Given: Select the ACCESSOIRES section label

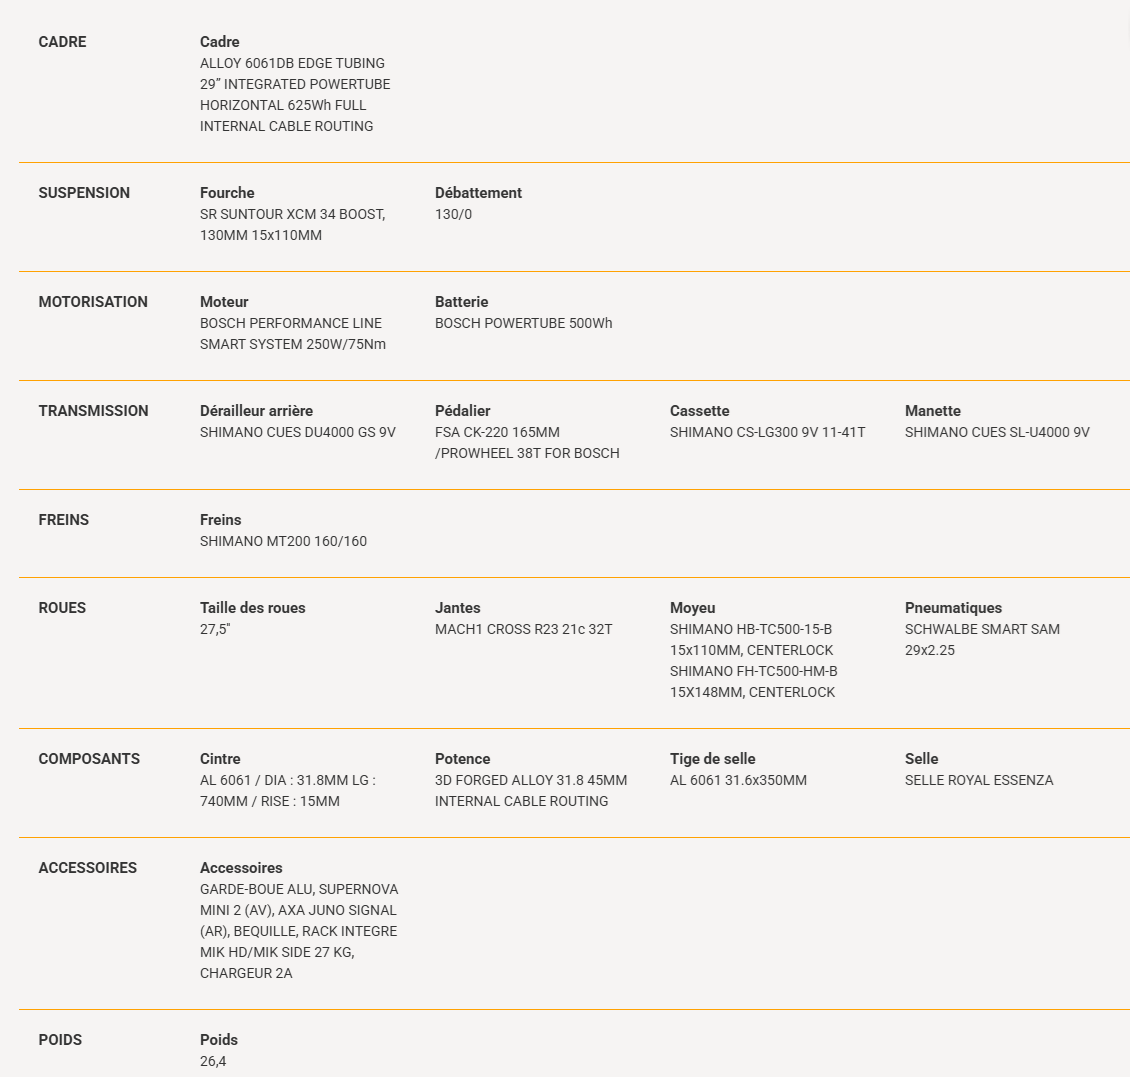Looking at the screenshot, I should coord(87,867).
